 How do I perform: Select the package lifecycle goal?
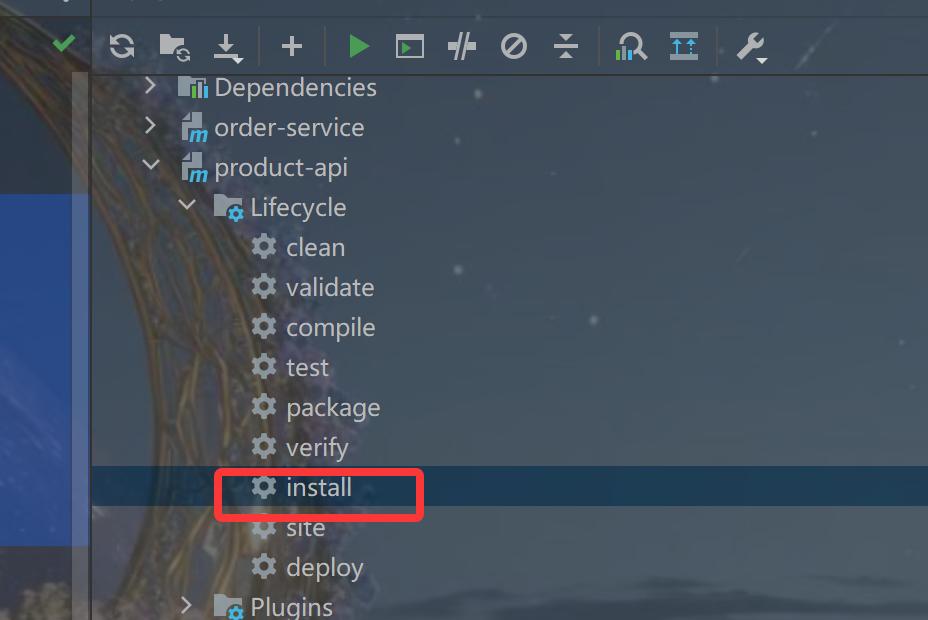tap(333, 408)
